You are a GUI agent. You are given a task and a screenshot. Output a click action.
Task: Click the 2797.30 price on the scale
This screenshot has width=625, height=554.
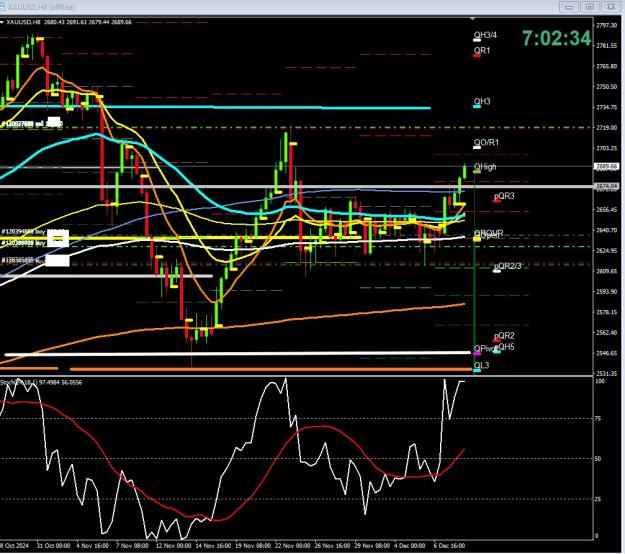pyautogui.click(x=607, y=25)
